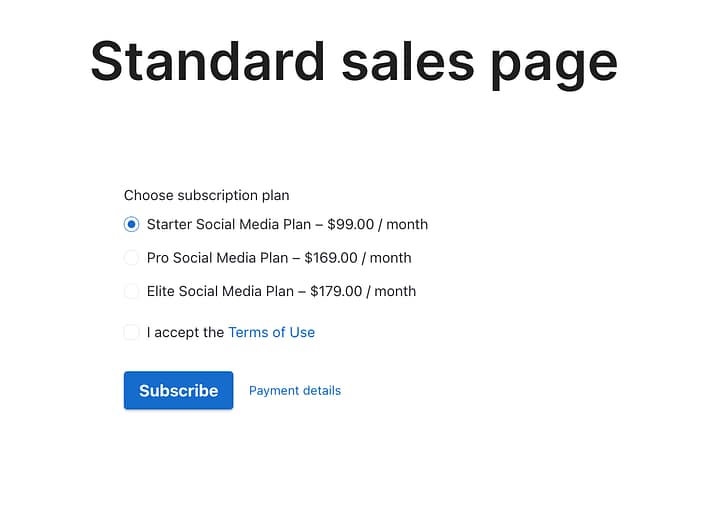Viewport: 712px width, 511px height.
Task: Click the word 'Standard' in the heading
Action: pos(208,62)
